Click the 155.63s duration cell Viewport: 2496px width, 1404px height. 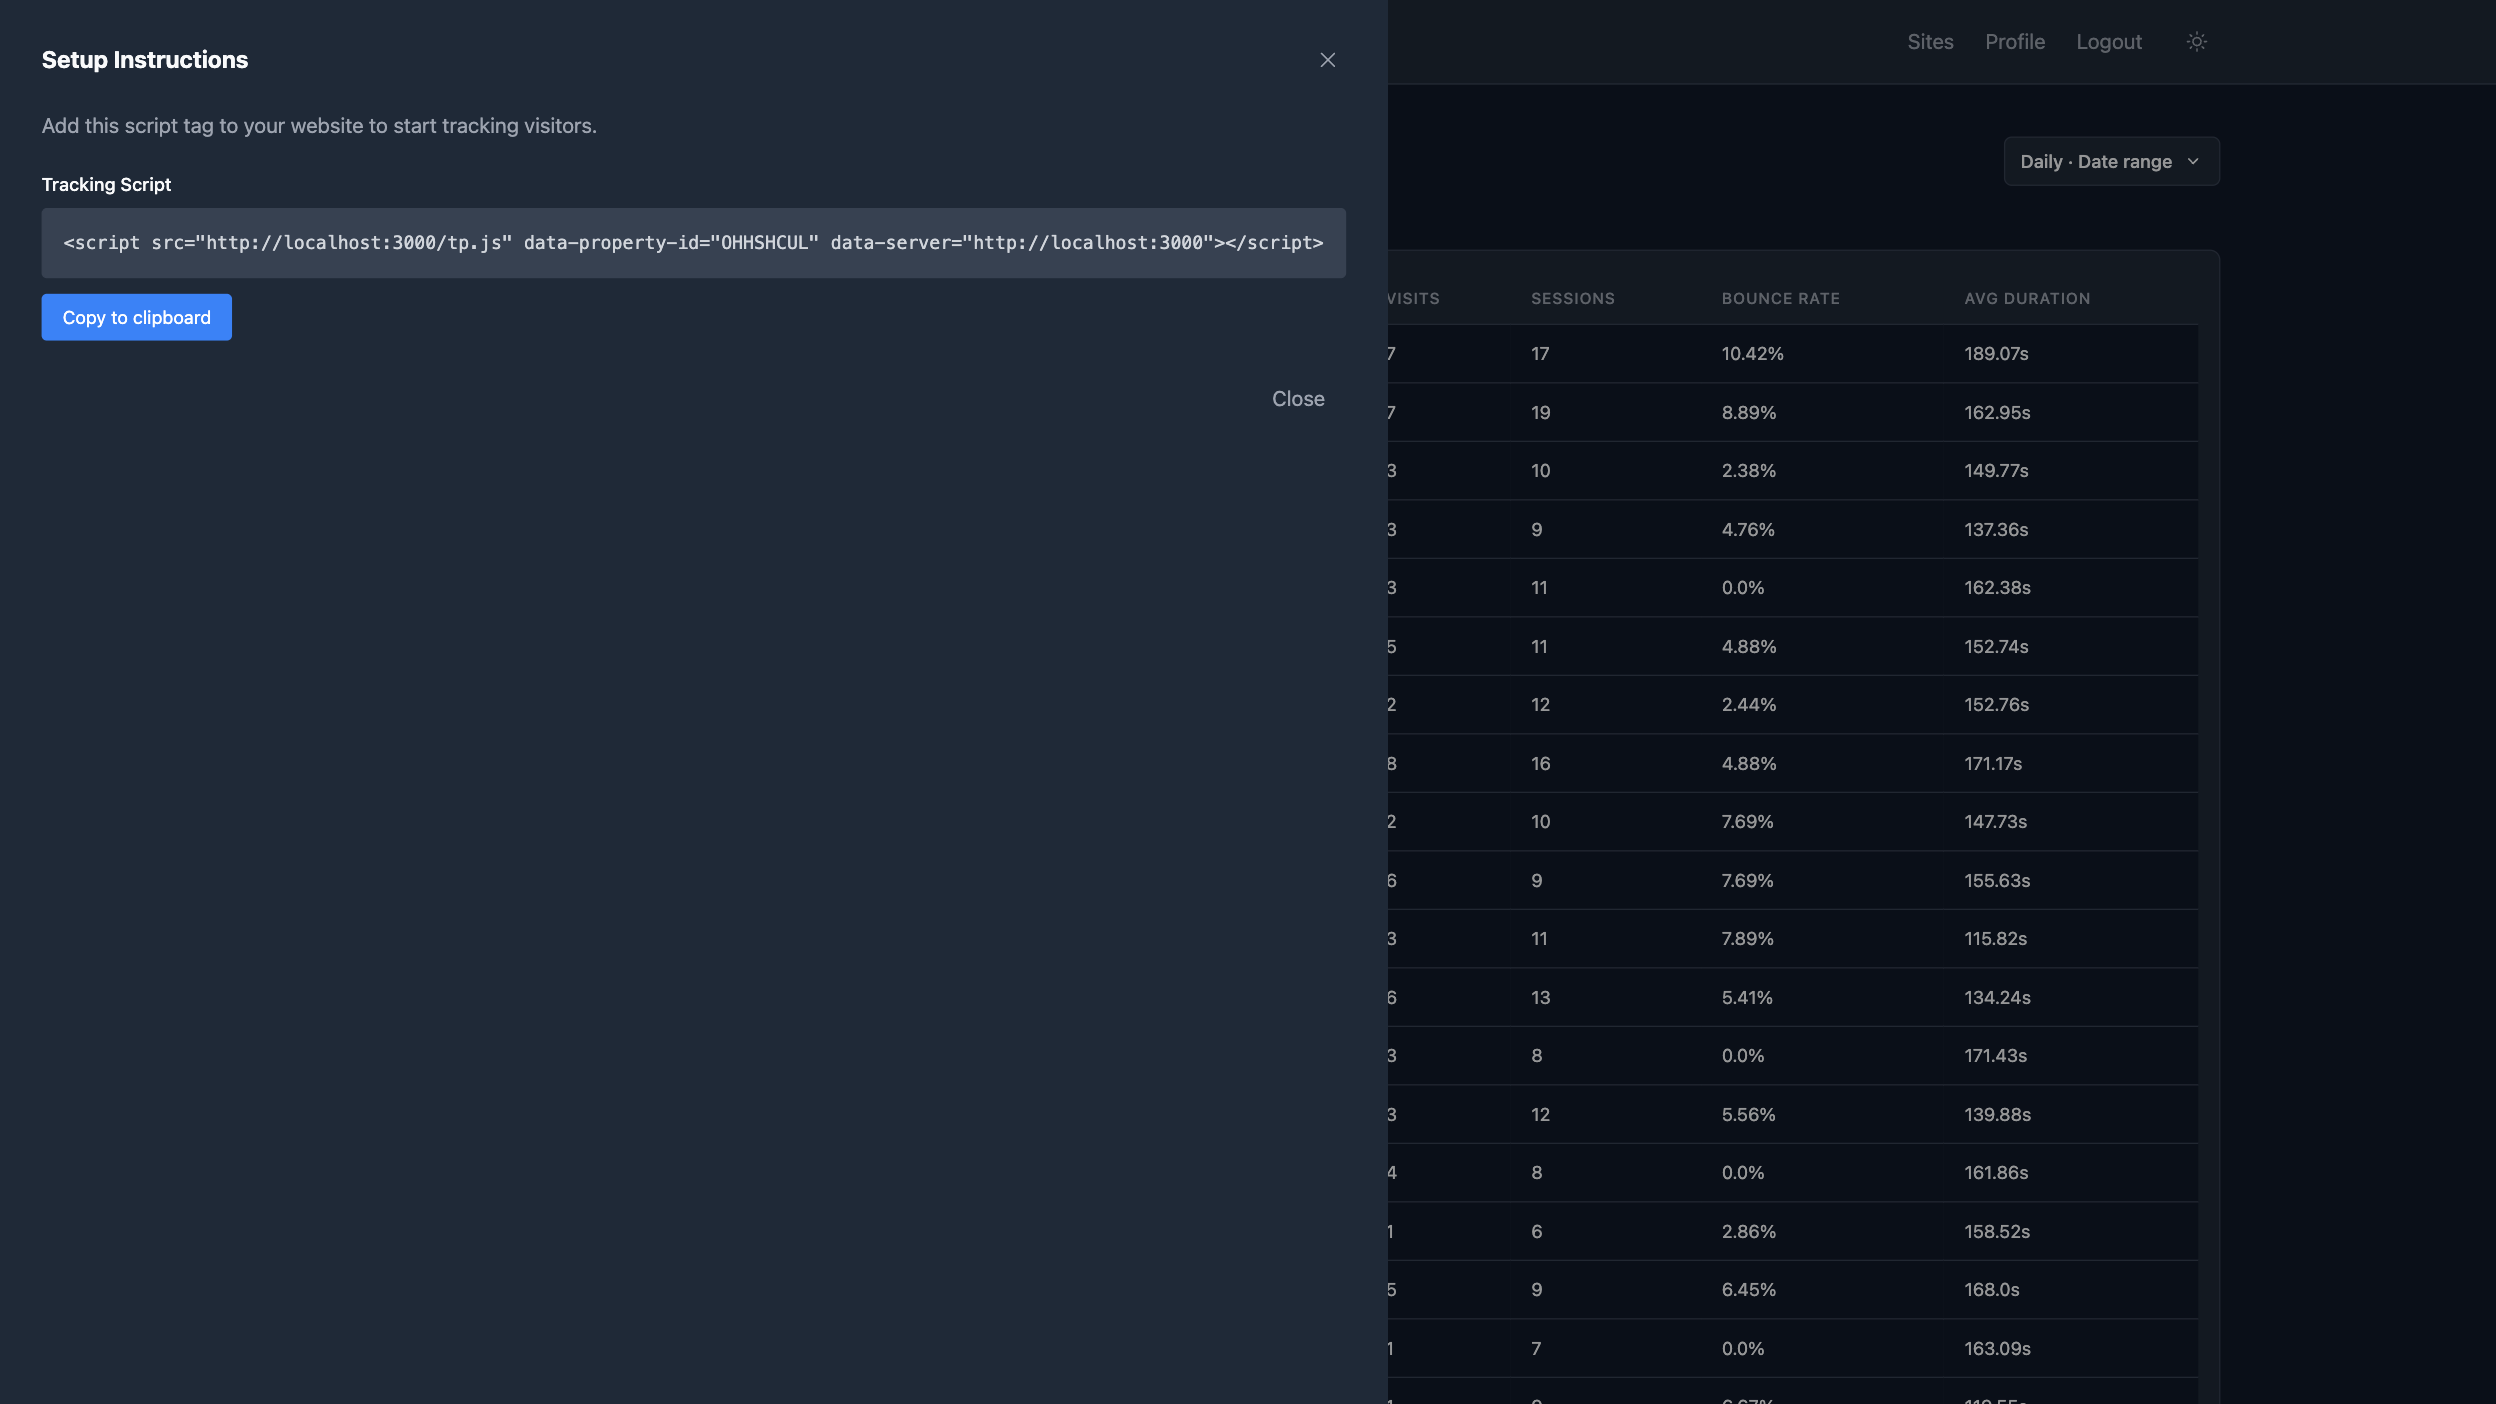1997,881
